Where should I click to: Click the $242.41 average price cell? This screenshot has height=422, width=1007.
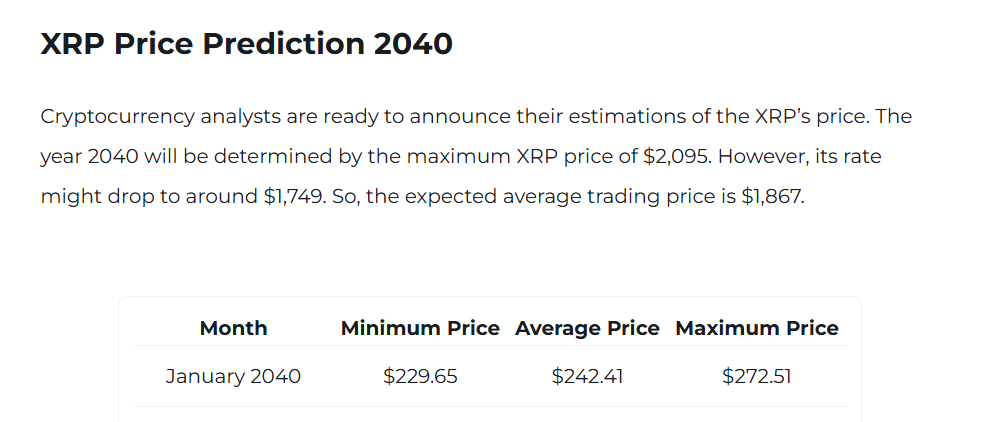(x=587, y=377)
